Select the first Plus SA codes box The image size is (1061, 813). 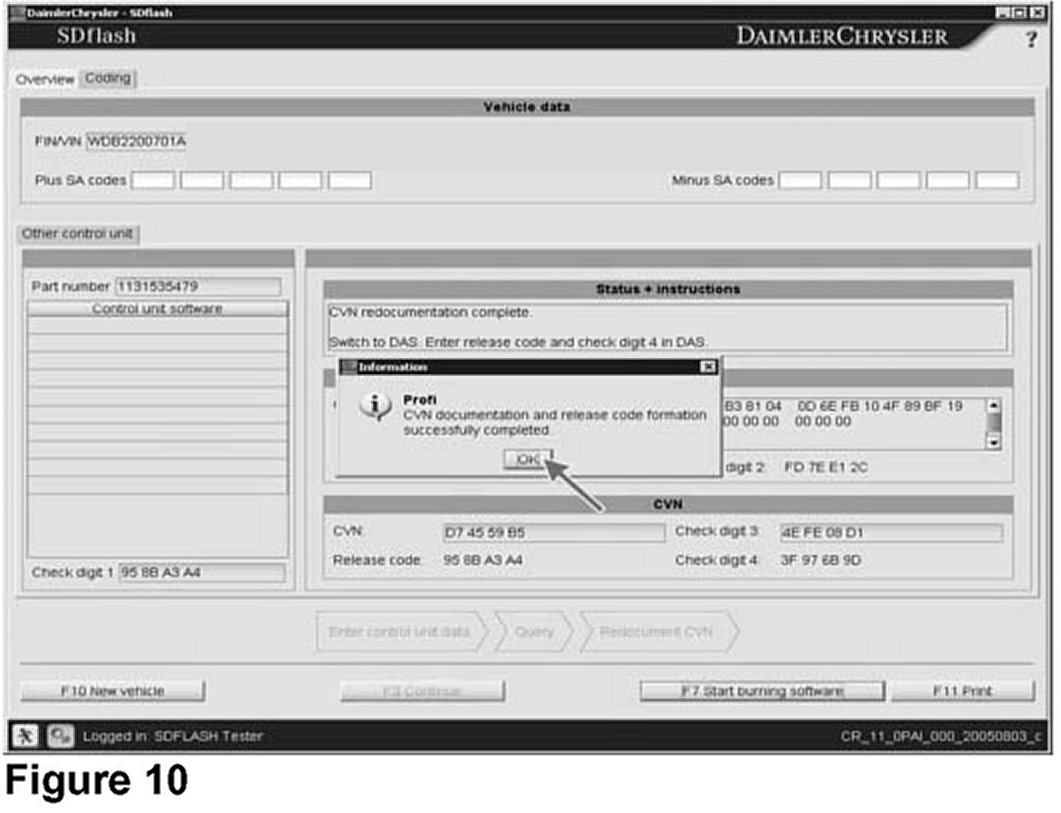click(153, 180)
